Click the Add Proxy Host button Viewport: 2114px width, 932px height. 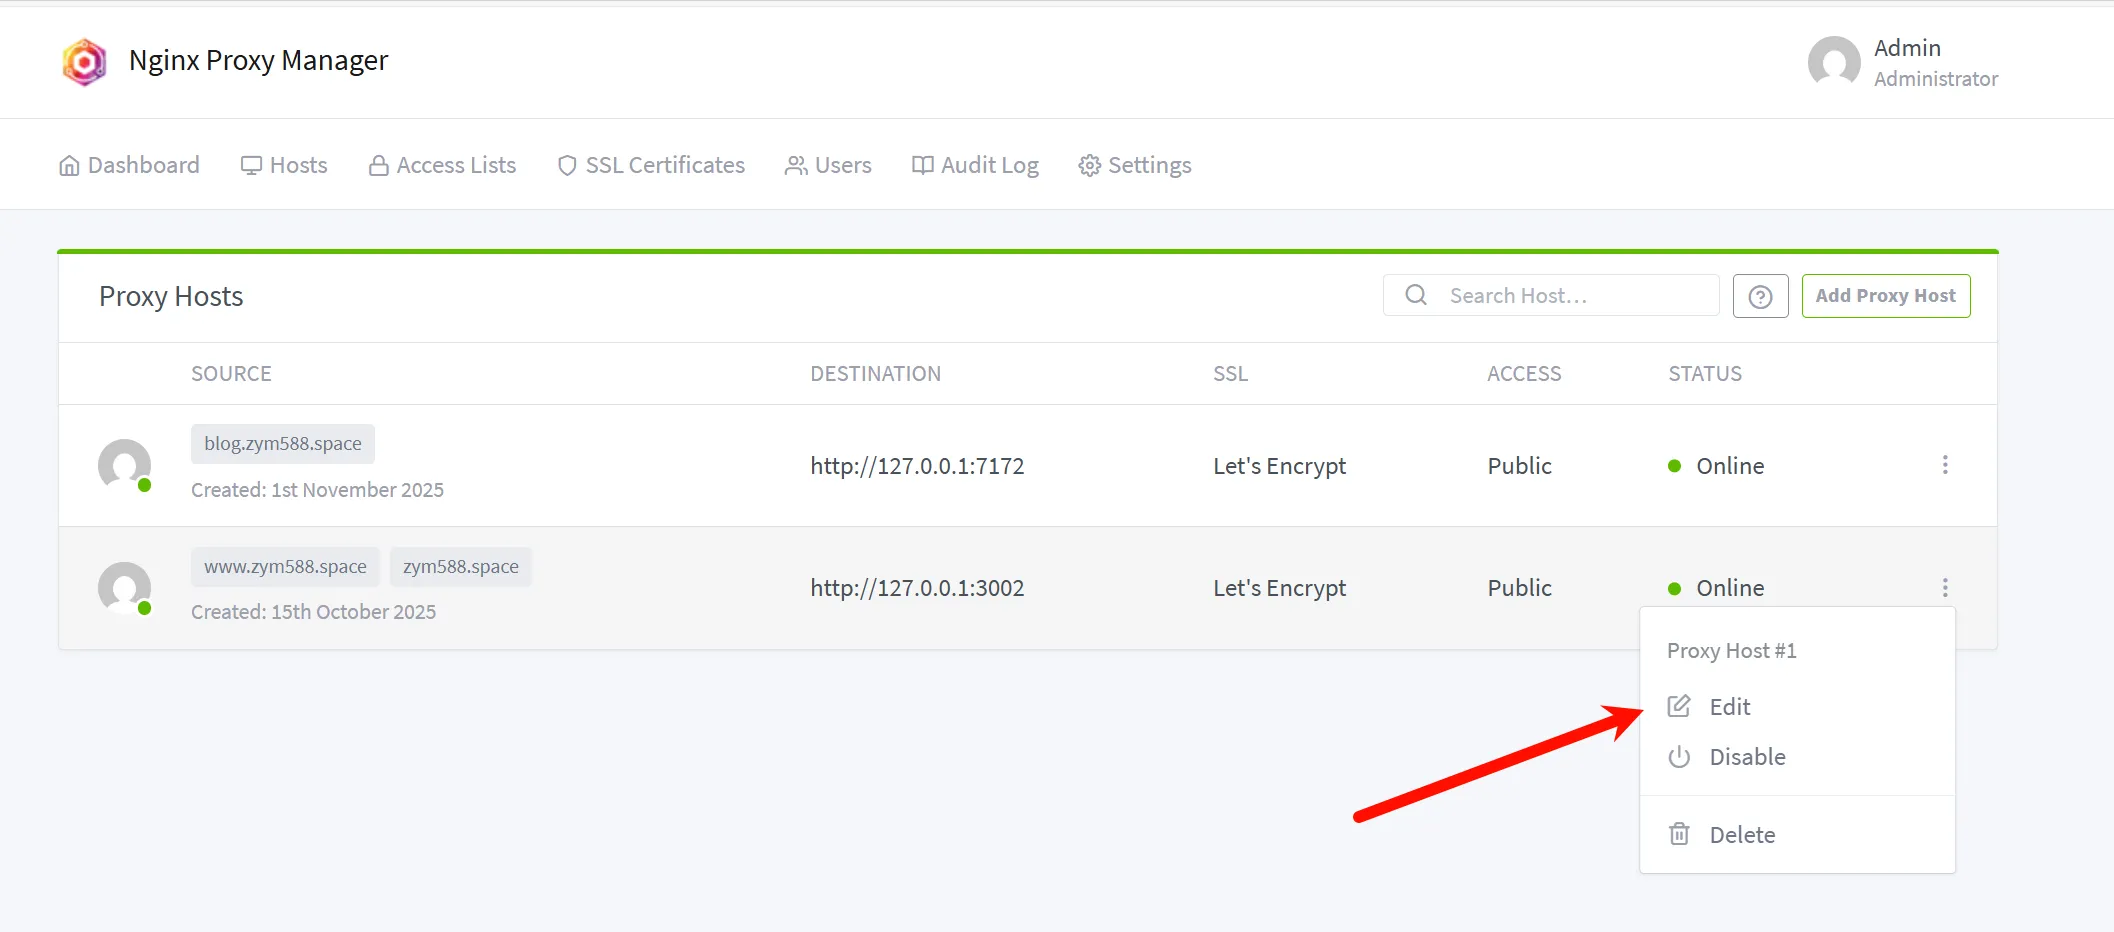coord(1885,296)
